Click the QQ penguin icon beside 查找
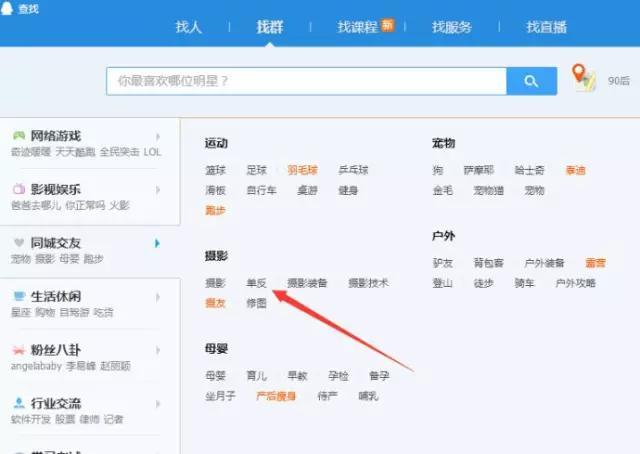This screenshot has height=454, width=640. [7, 7]
